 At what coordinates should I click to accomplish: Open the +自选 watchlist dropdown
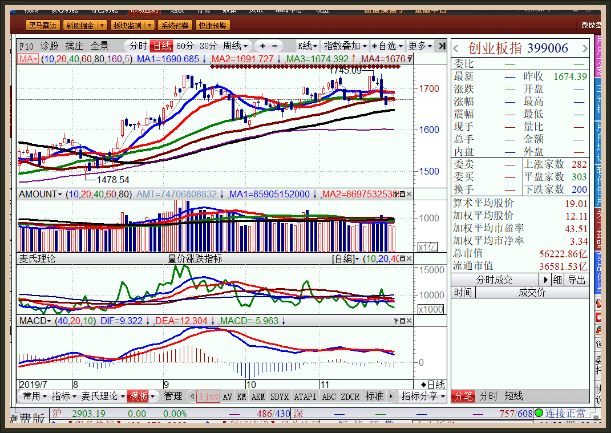pyautogui.click(x=387, y=46)
